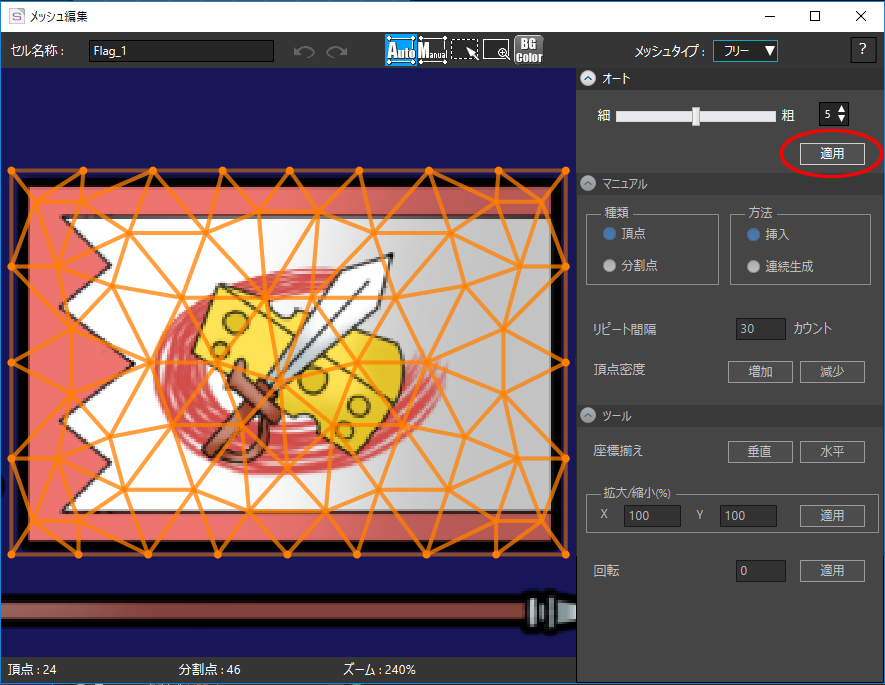Click the auto mesh value field showing 5
Viewport: 885px width, 685px height.
(x=827, y=114)
